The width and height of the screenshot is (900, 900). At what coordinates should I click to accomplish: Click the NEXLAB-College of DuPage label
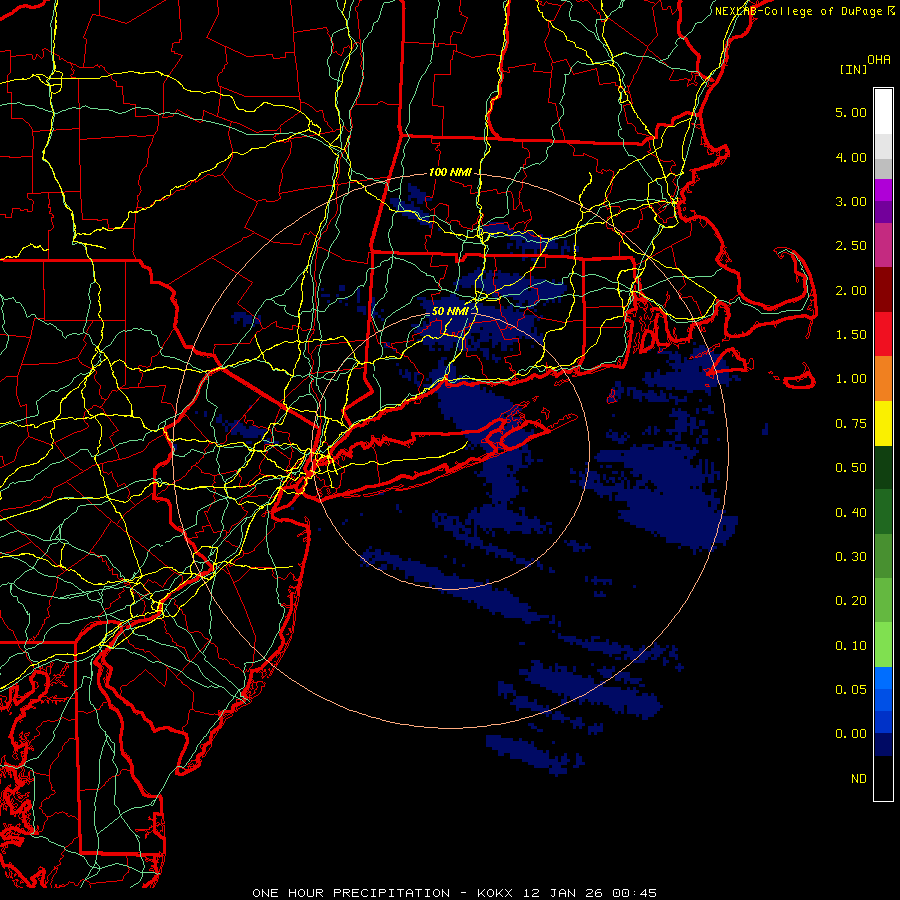(x=805, y=11)
